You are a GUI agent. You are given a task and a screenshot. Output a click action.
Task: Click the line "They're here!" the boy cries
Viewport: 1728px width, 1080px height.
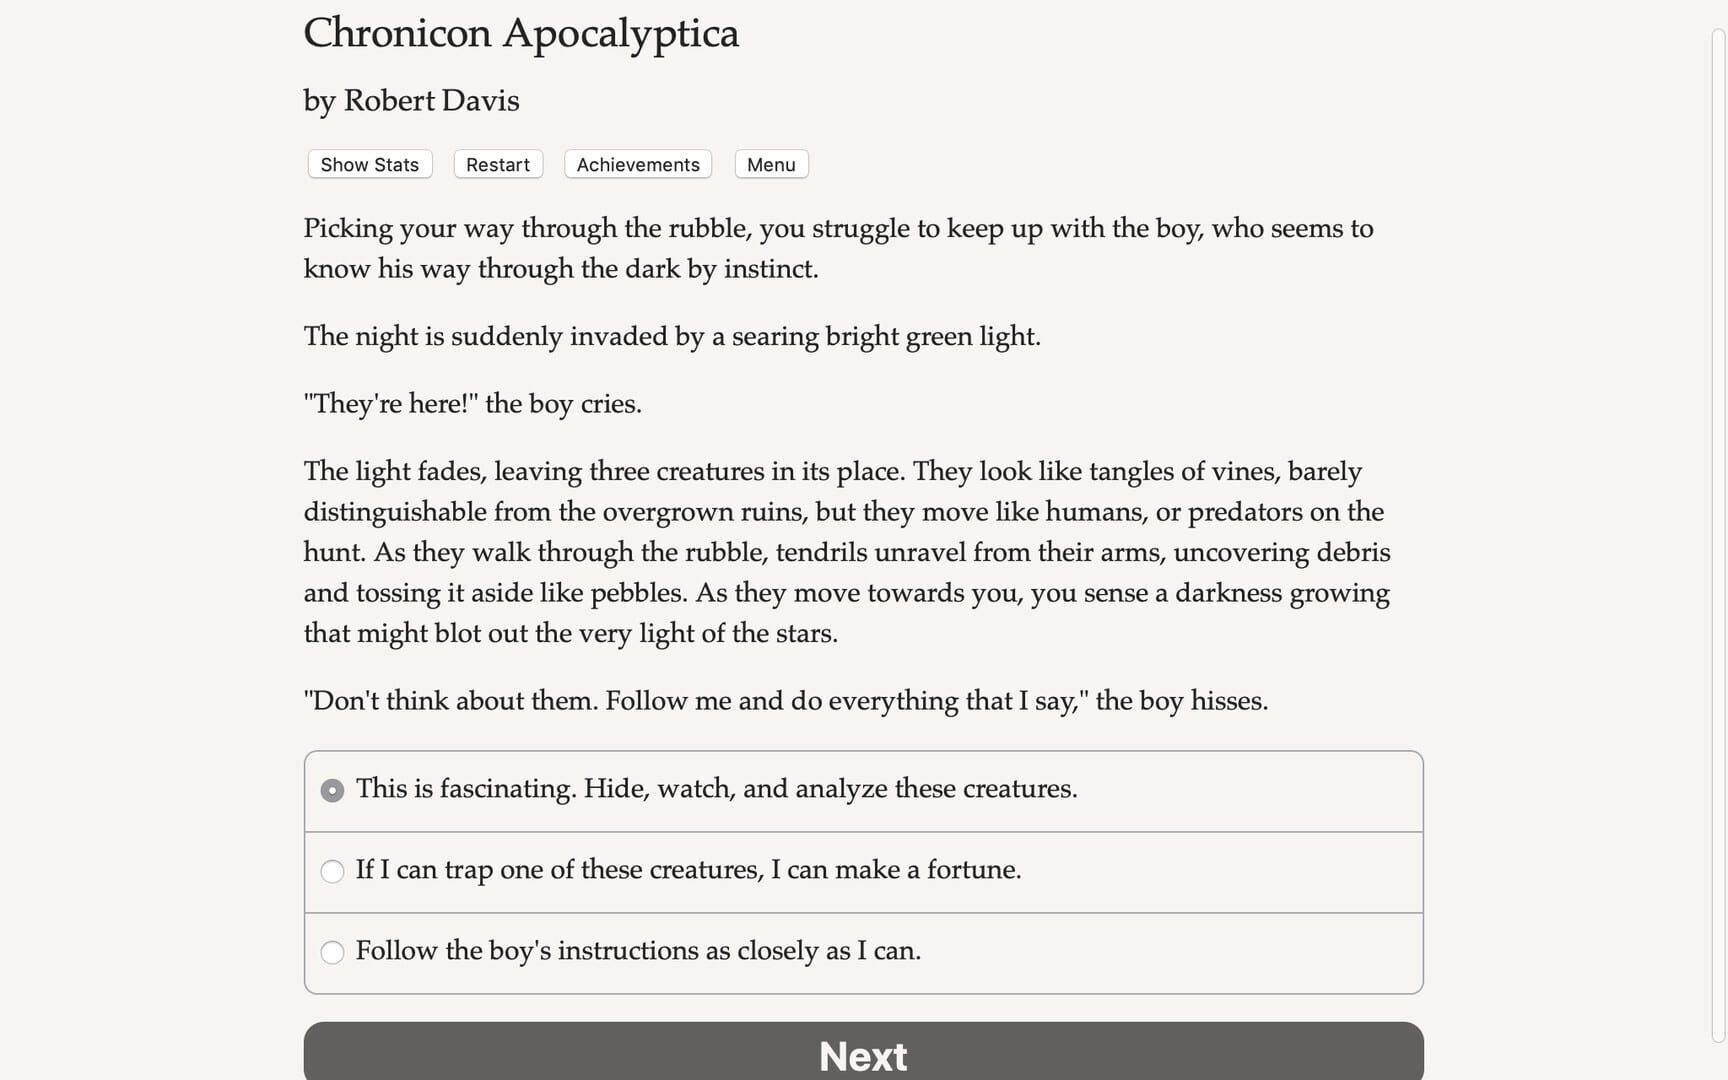coord(472,404)
